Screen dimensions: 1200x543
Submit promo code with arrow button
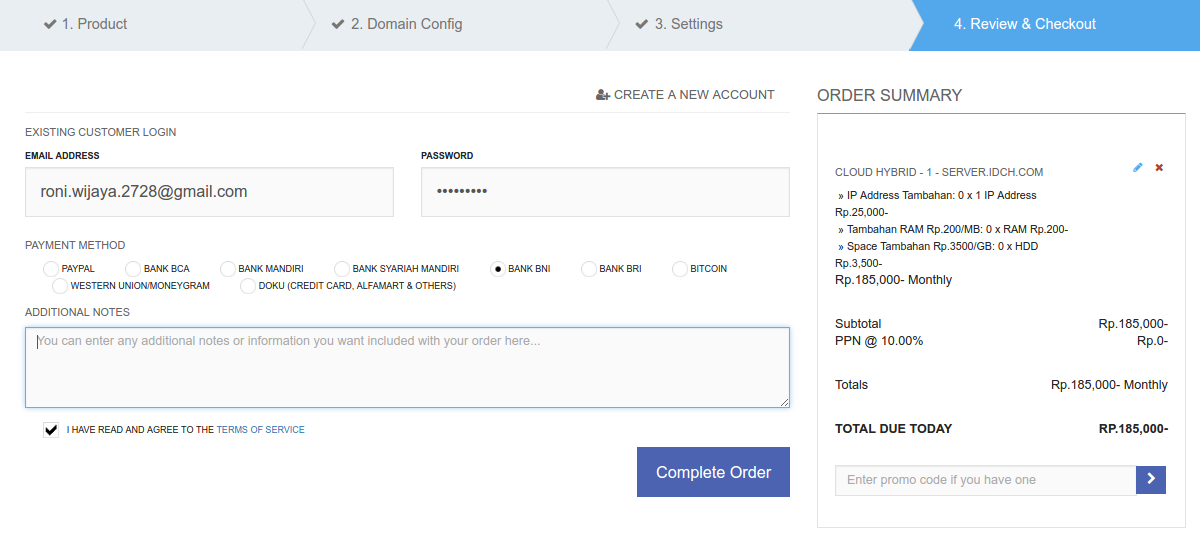click(1151, 480)
